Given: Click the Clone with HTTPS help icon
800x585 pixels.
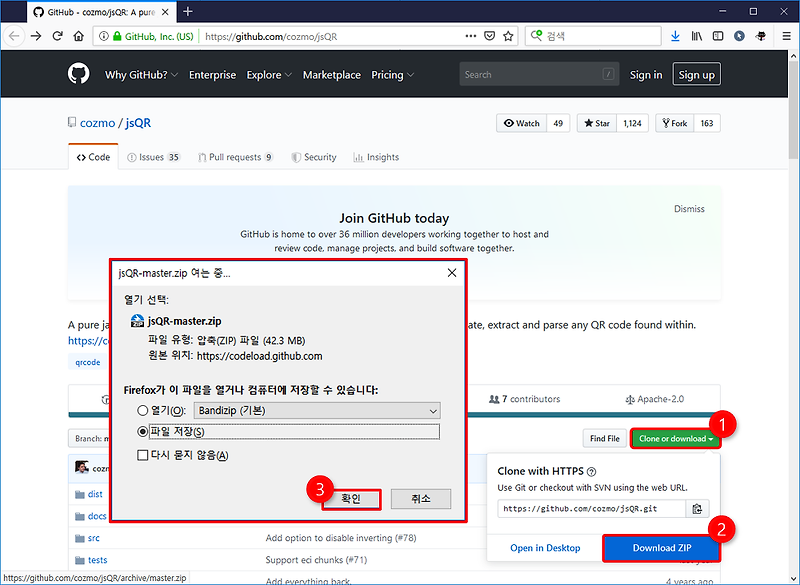Looking at the screenshot, I should point(591,472).
